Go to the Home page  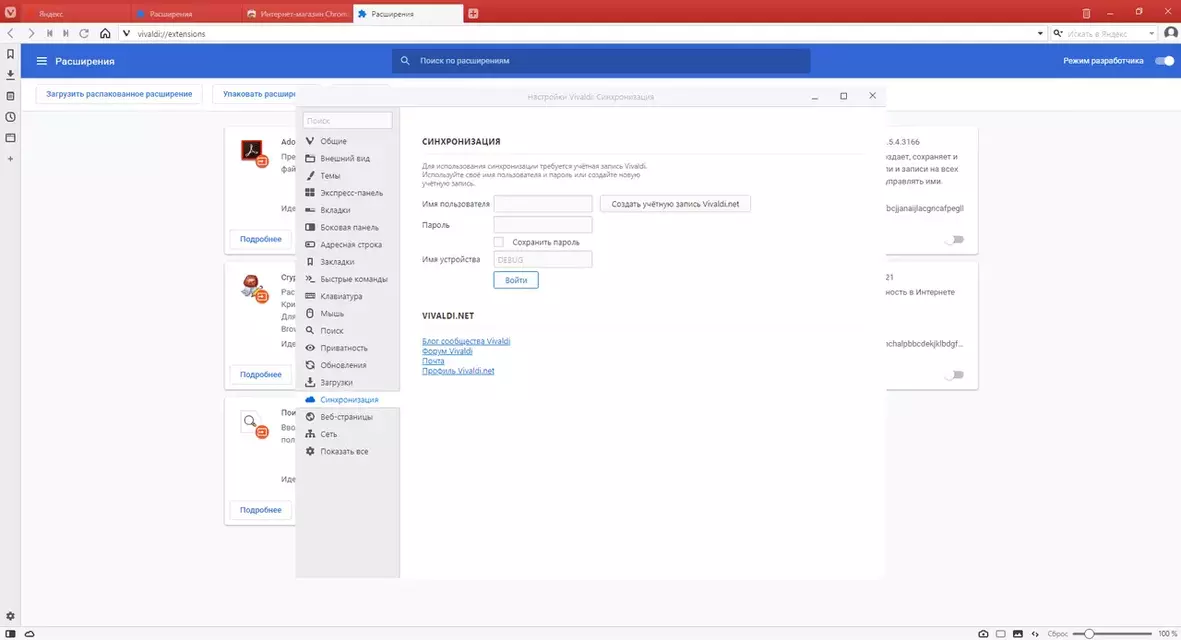(105, 33)
